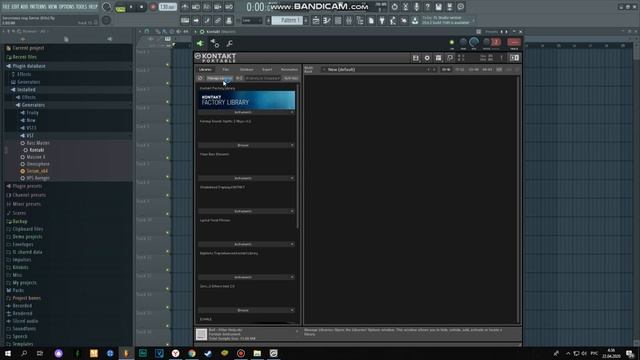Image resolution: width=640 pixels, height=360 pixels.
Task: Switch to the Database tab in Kontakt
Action: click(246, 69)
